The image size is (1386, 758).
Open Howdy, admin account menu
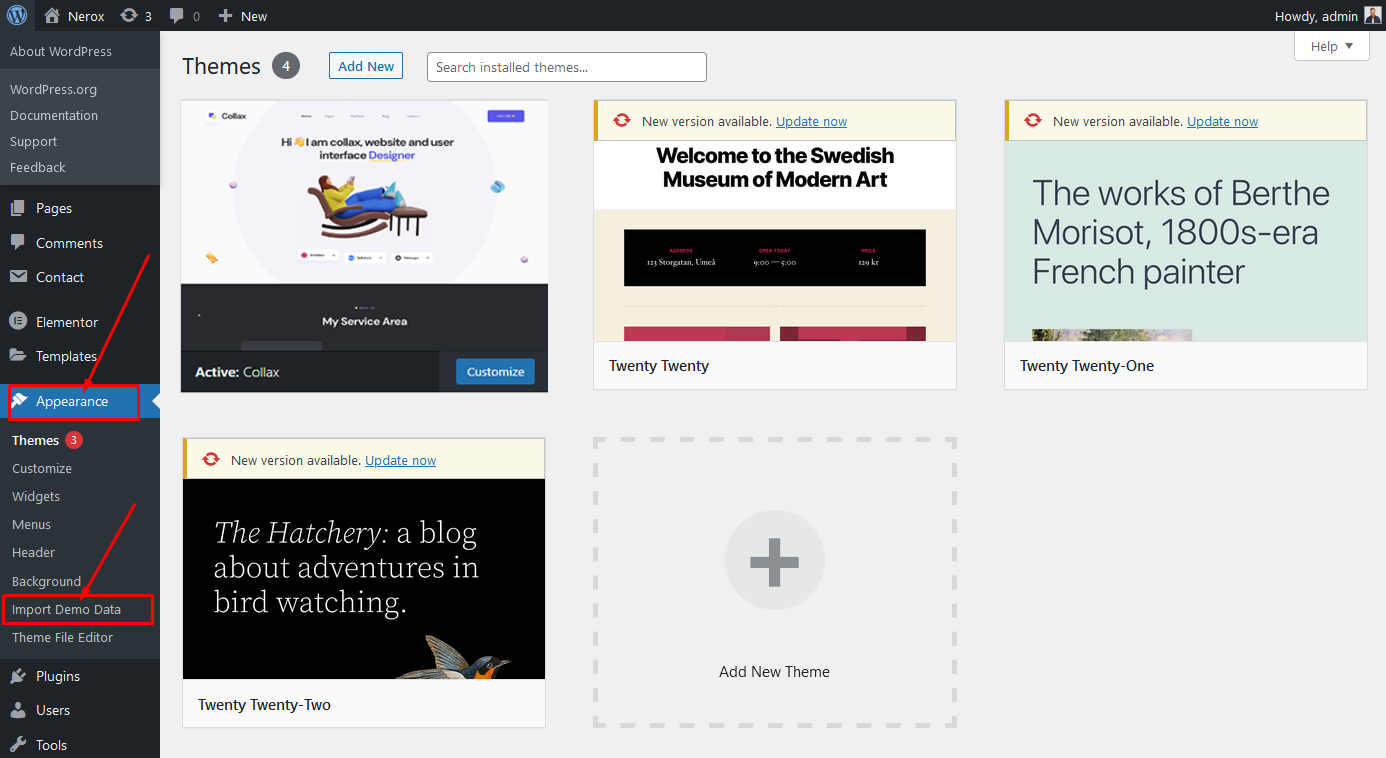[1328, 16]
